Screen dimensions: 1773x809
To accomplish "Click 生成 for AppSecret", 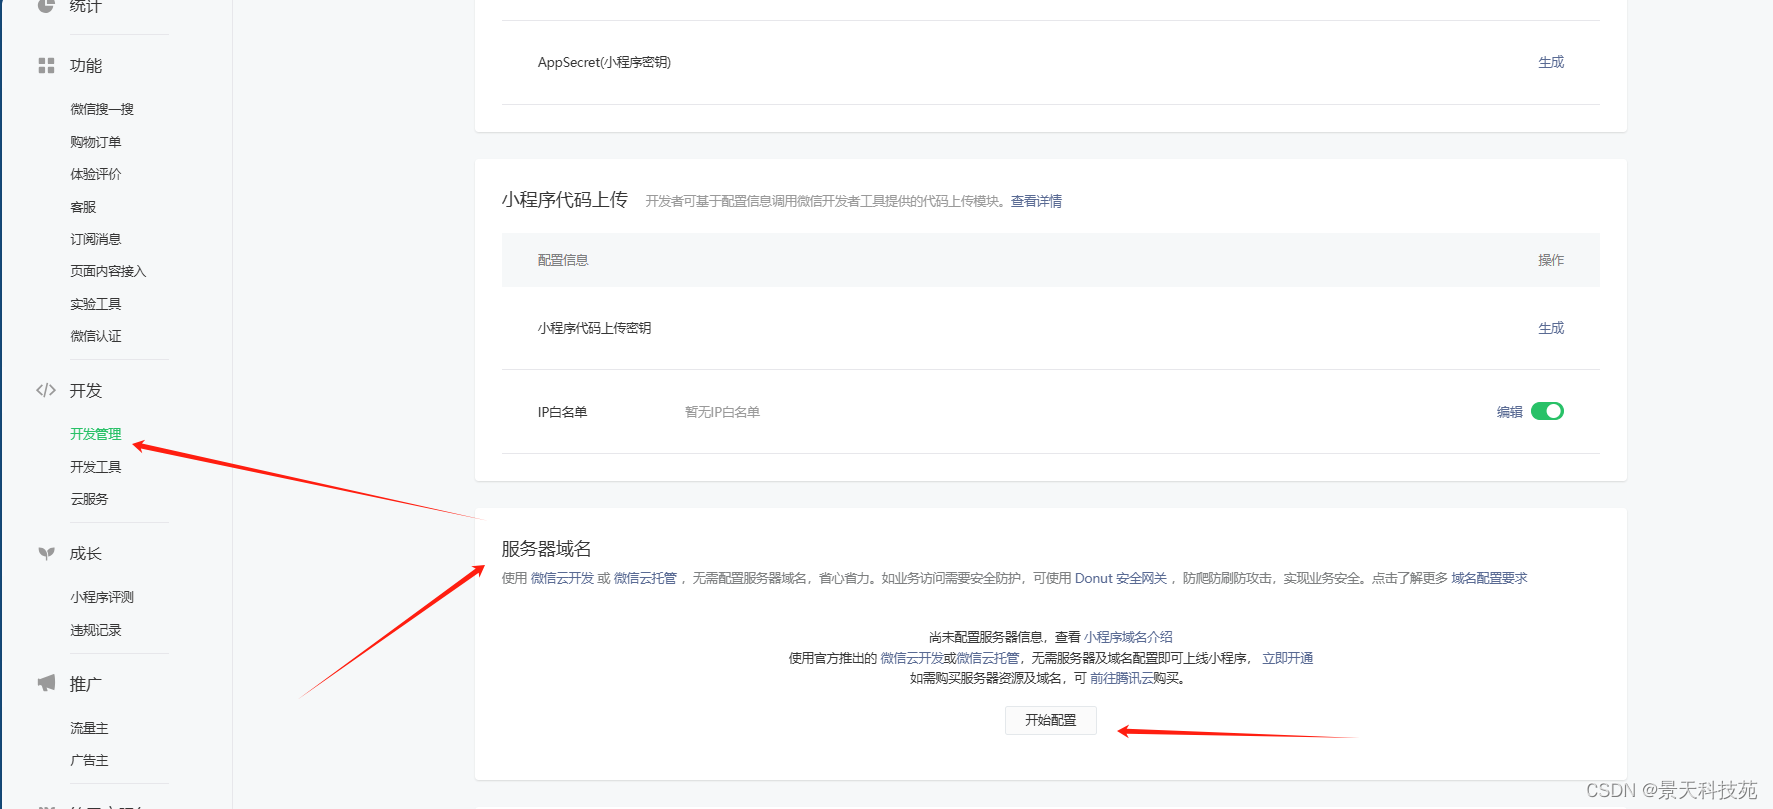I will [x=1551, y=62].
